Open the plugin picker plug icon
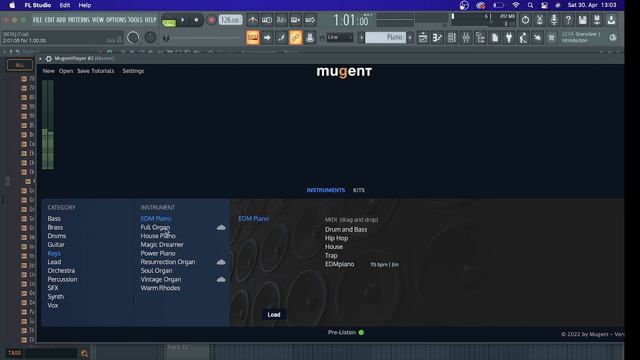 click(509, 38)
